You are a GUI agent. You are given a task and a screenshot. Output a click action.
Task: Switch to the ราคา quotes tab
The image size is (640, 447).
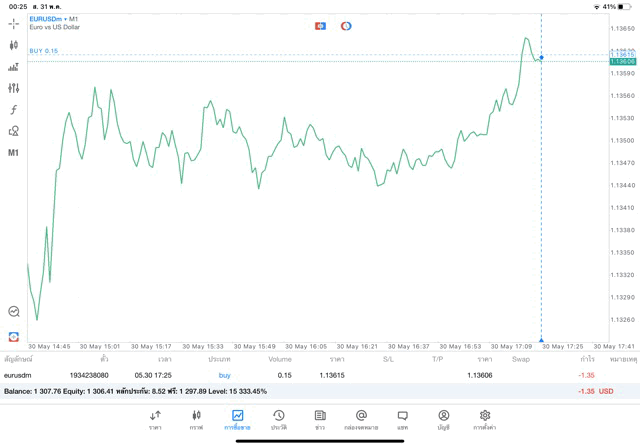[155, 420]
